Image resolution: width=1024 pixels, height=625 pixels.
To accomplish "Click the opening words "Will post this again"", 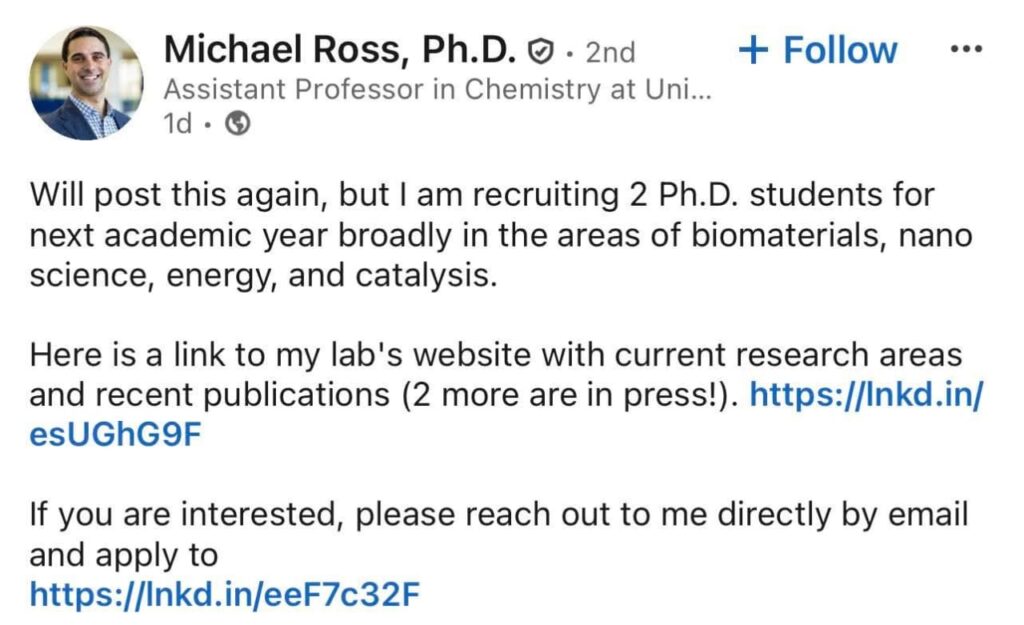I will pos(160,194).
